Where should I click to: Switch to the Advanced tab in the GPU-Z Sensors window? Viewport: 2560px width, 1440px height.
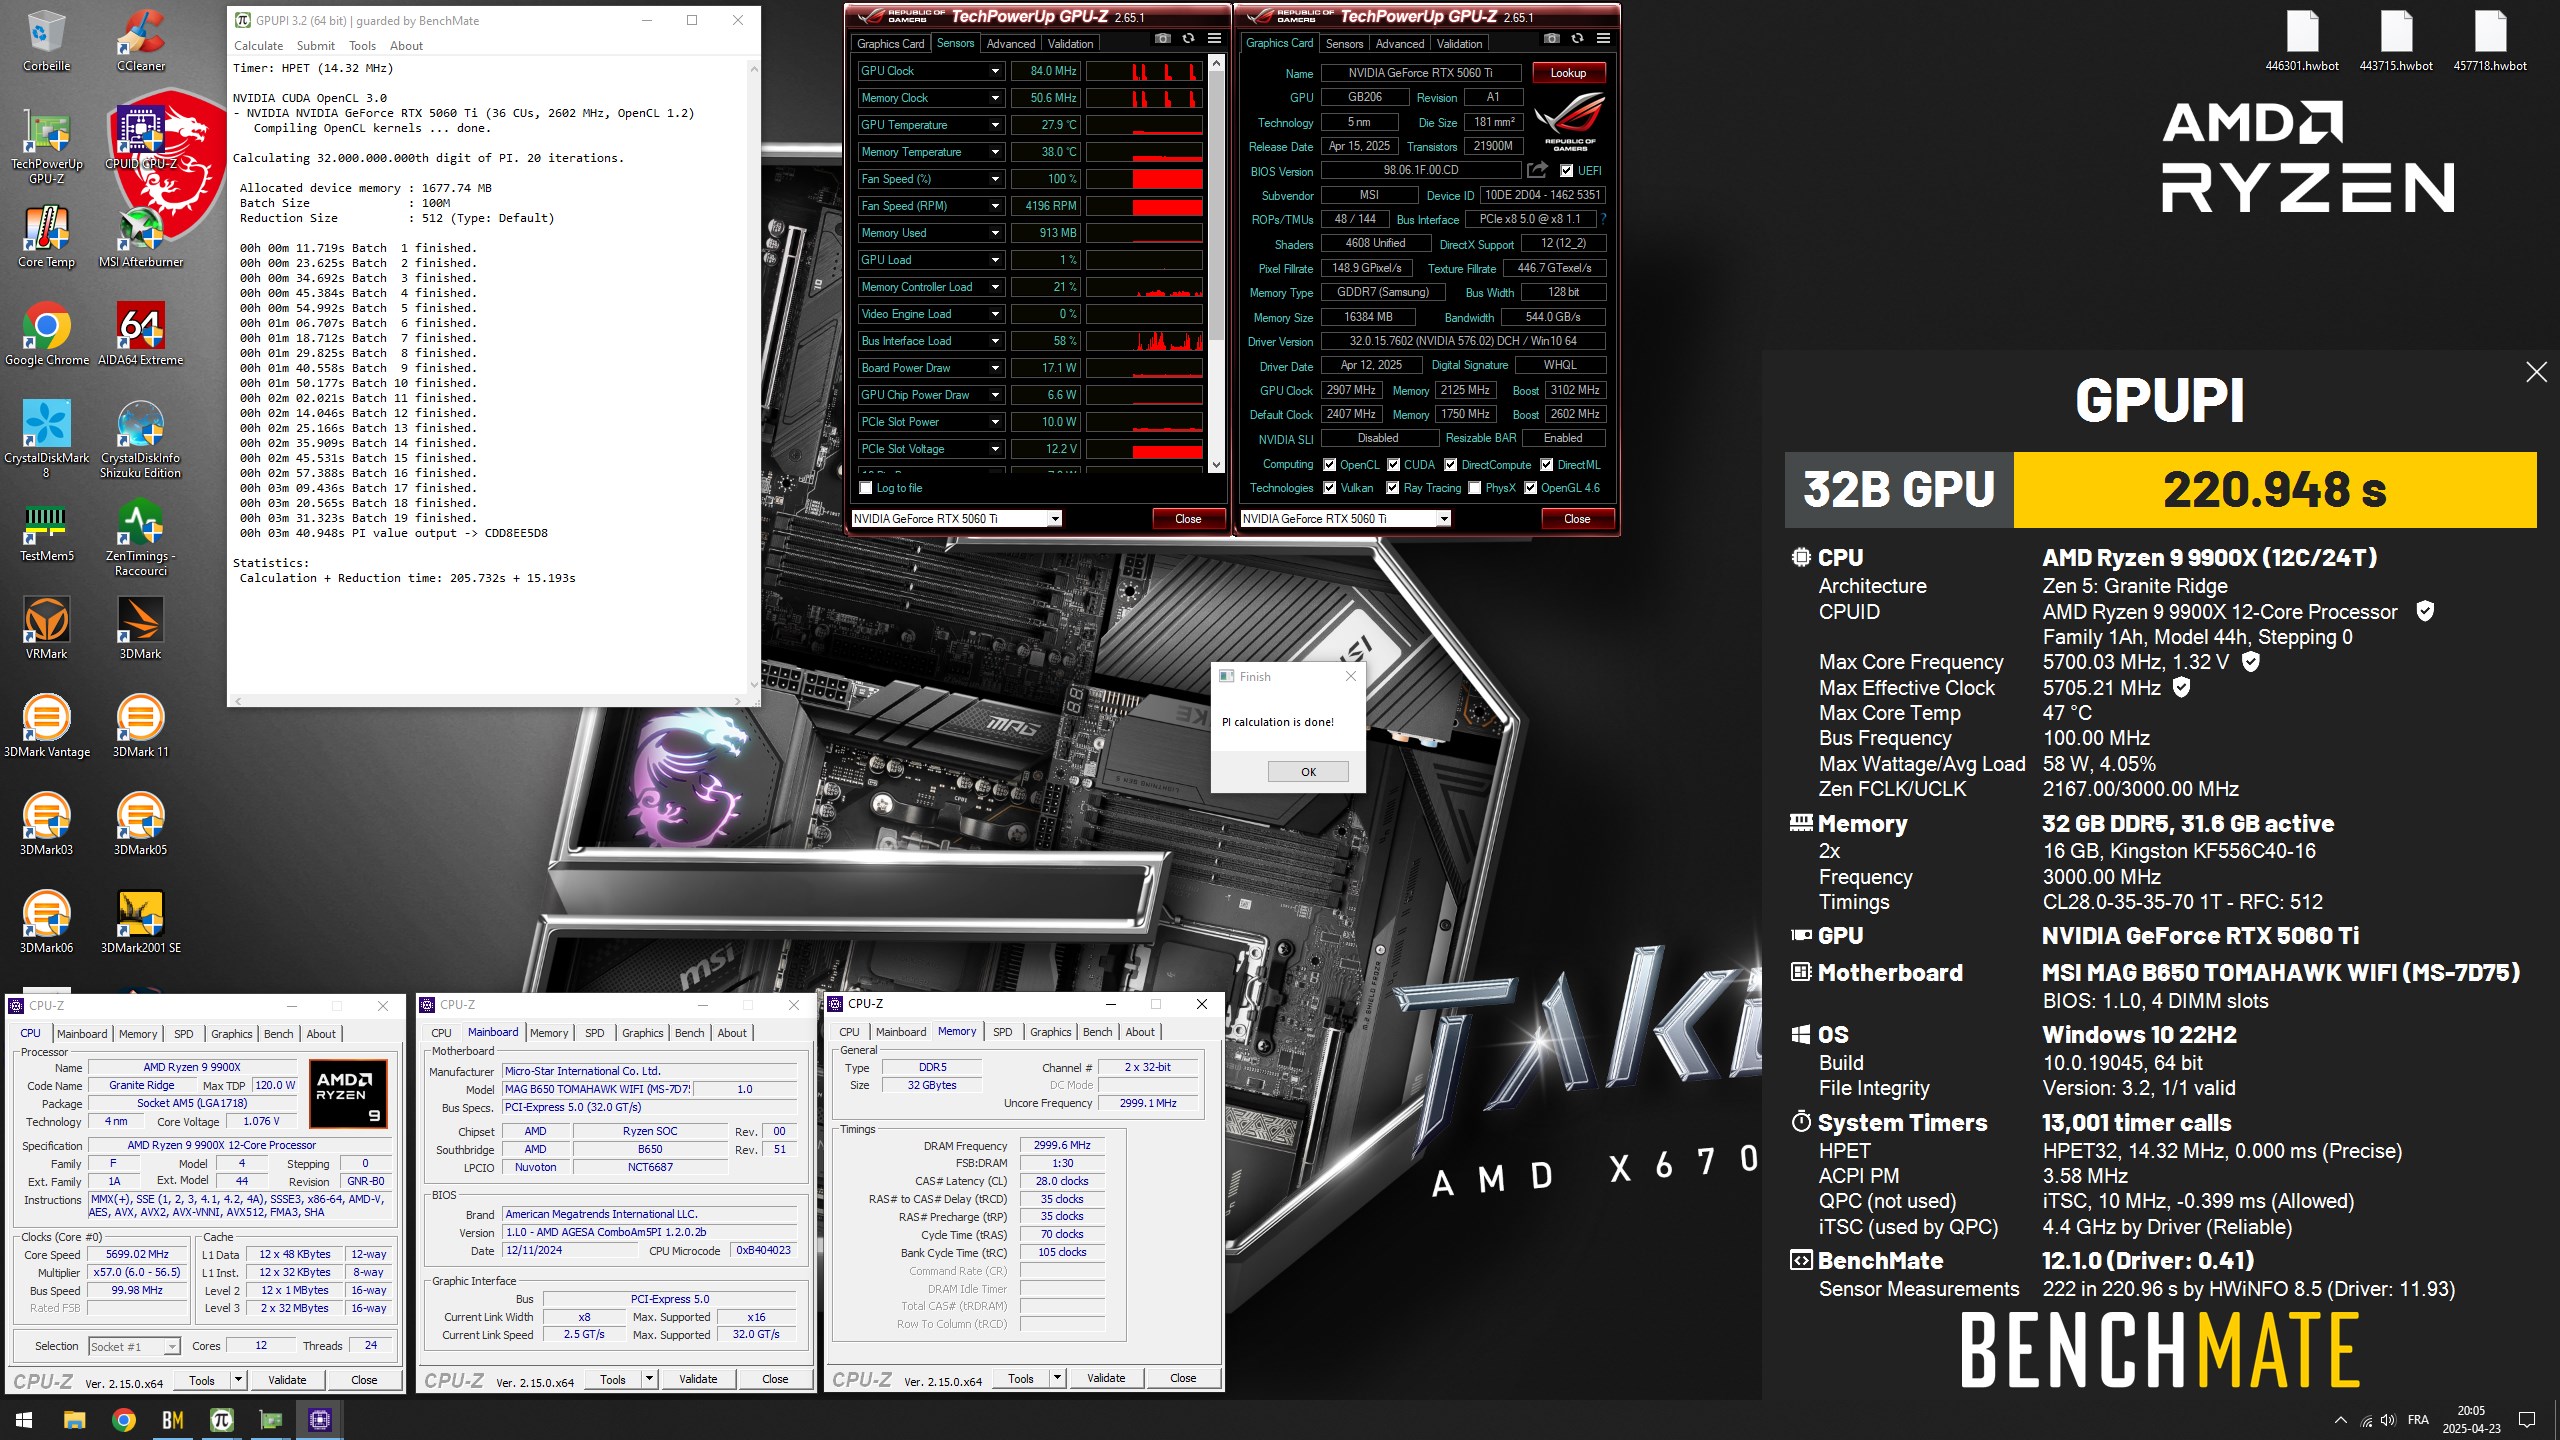[1011, 44]
